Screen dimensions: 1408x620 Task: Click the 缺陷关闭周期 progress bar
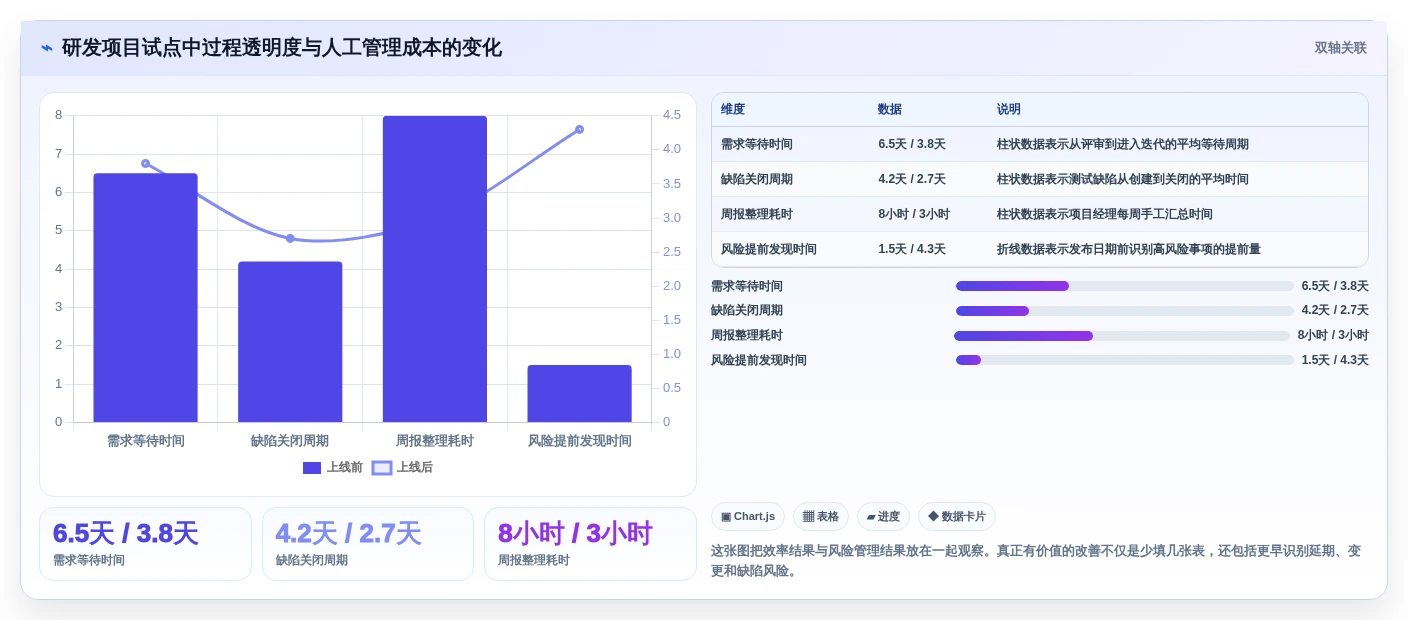tap(1124, 311)
